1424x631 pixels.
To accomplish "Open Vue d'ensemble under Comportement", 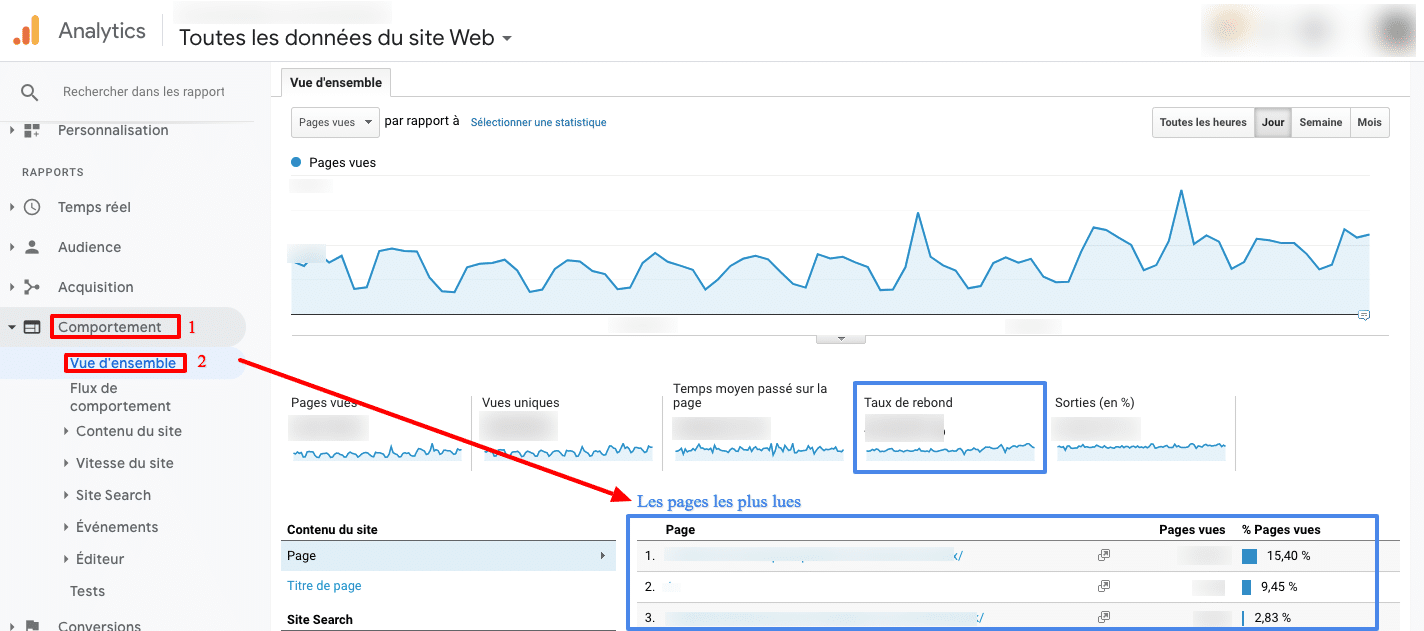I will [123, 363].
